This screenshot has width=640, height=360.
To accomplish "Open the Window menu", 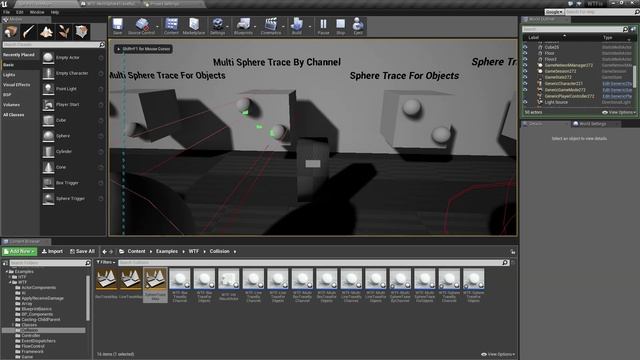I will tap(37, 12).
